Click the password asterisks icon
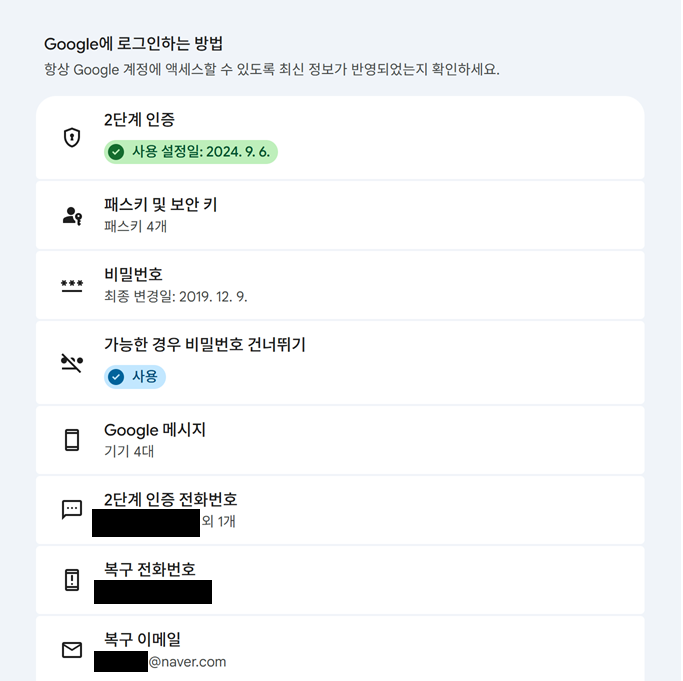The image size is (683, 681). (x=72, y=285)
